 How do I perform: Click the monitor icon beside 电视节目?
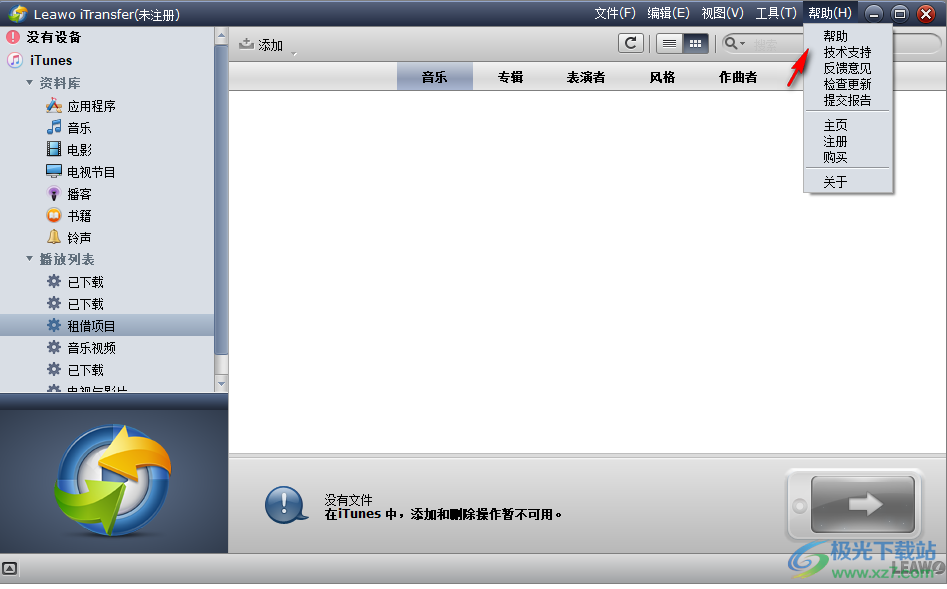[x=54, y=171]
